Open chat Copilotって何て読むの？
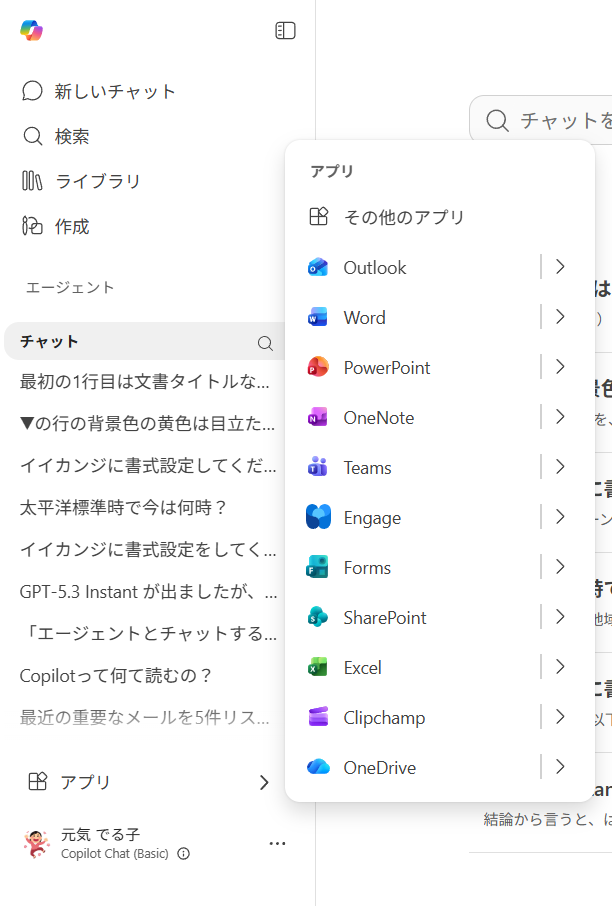The image size is (612, 906). coord(117,675)
